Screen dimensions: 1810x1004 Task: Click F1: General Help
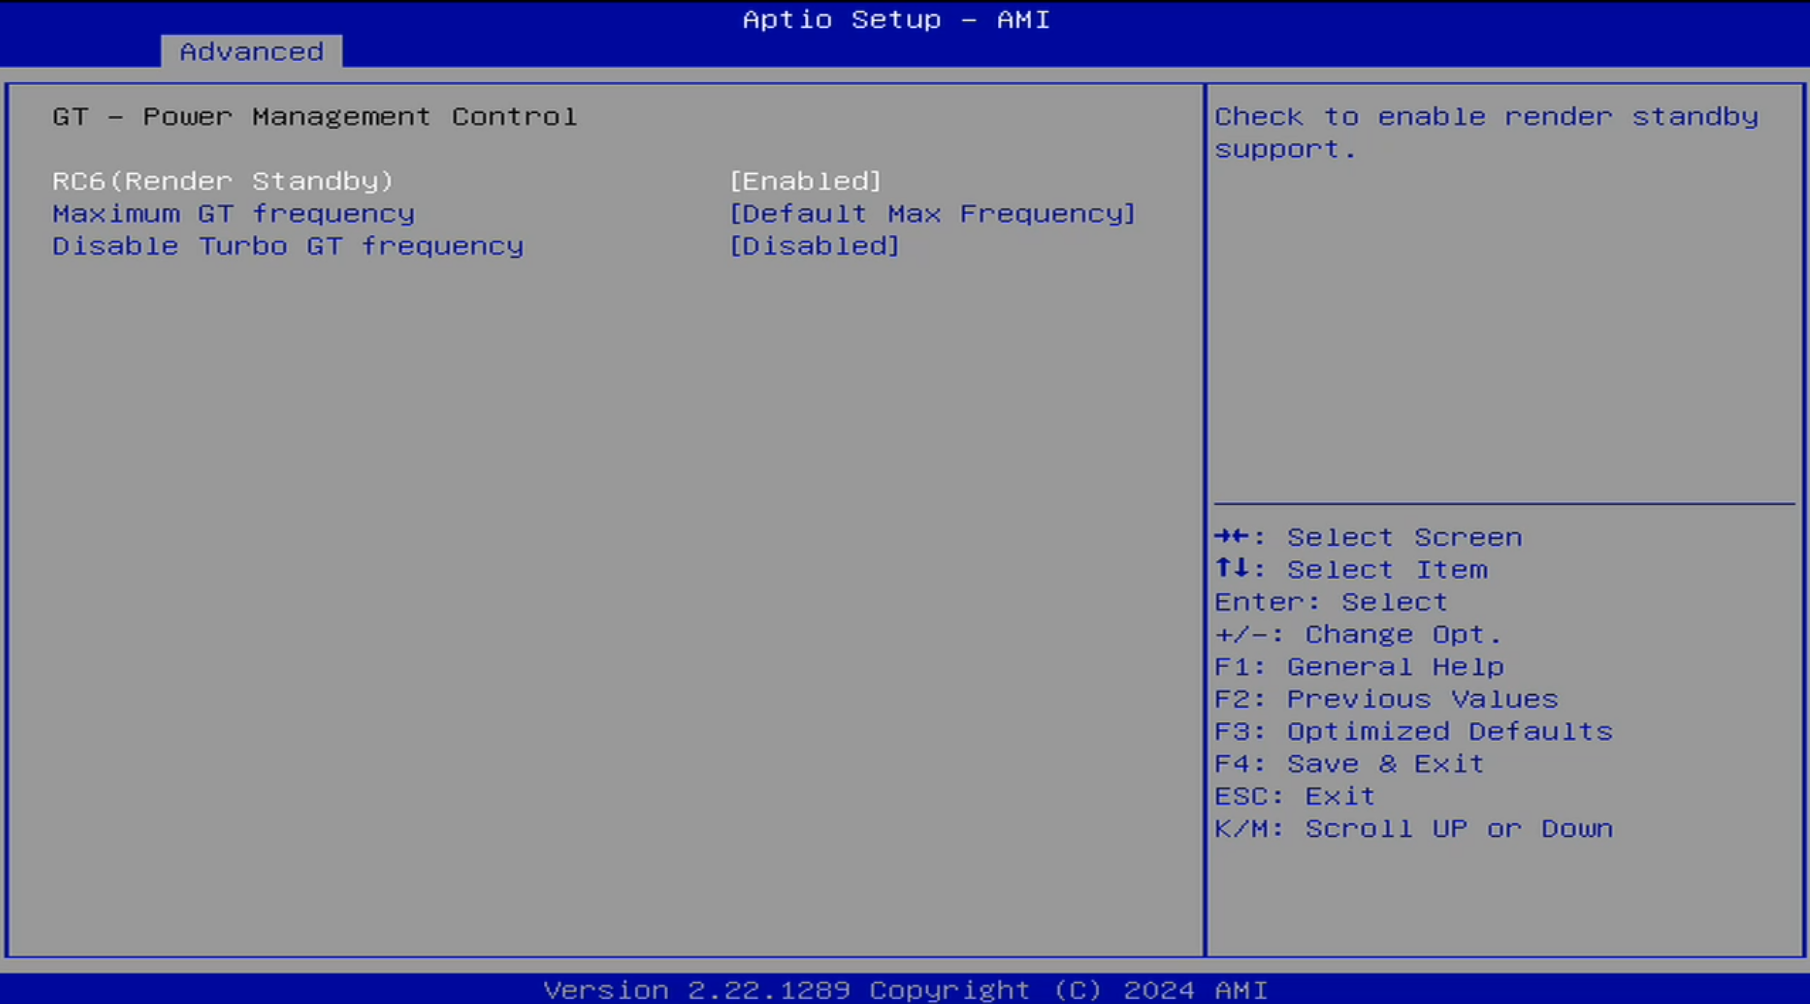(1358, 667)
